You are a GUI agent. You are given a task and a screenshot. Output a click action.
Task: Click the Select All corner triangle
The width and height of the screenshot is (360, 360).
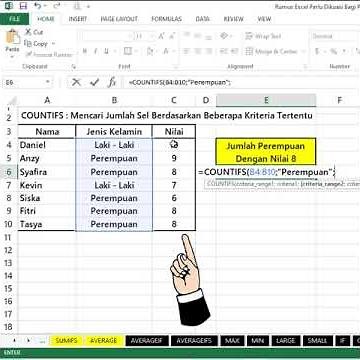pos(12,100)
